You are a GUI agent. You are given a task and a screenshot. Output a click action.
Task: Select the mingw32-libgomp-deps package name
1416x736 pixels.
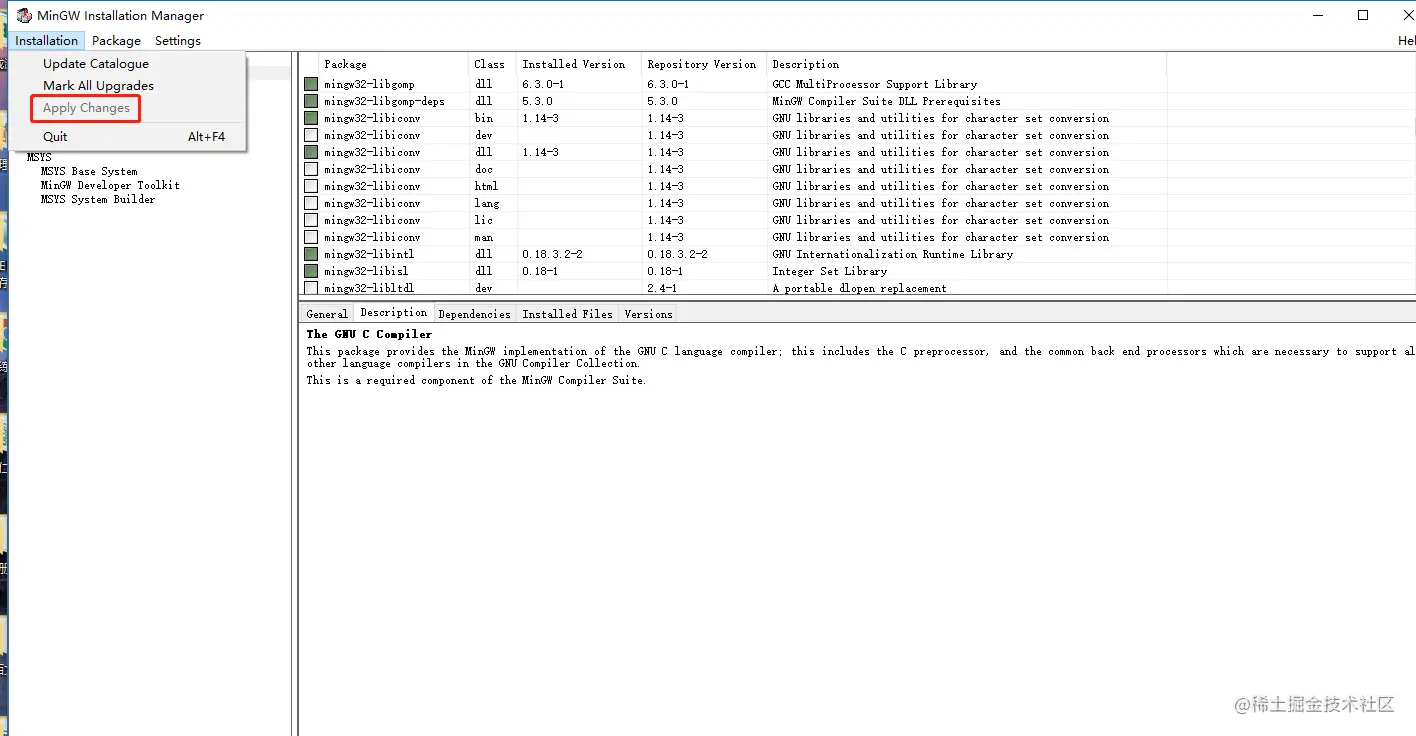click(385, 101)
